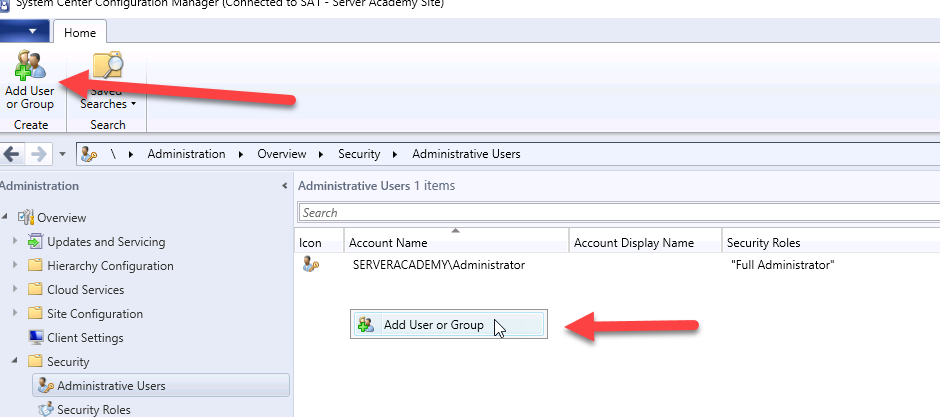Open the navigation history dropdown arrow
Image resolution: width=940 pixels, height=417 pixels.
62,155
